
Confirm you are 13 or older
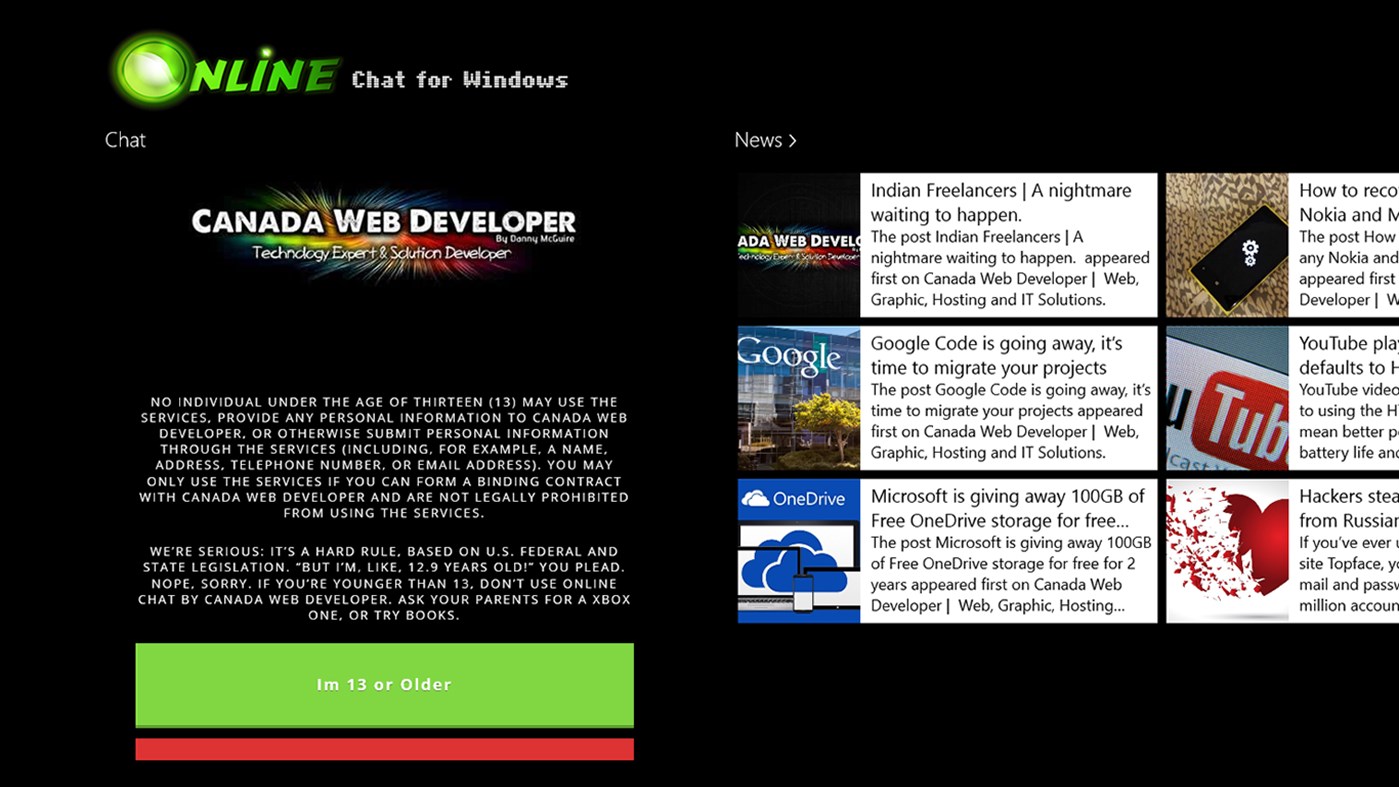click(x=383, y=684)
